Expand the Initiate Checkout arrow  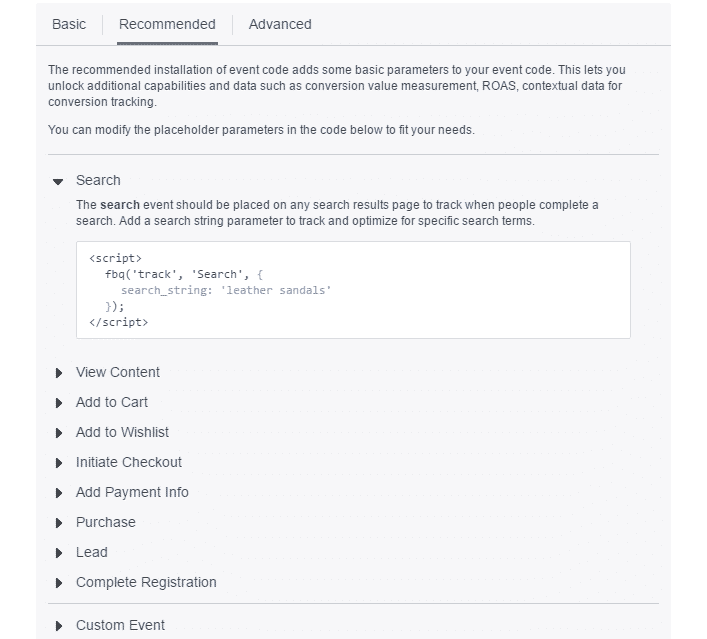tap(59, 463)
